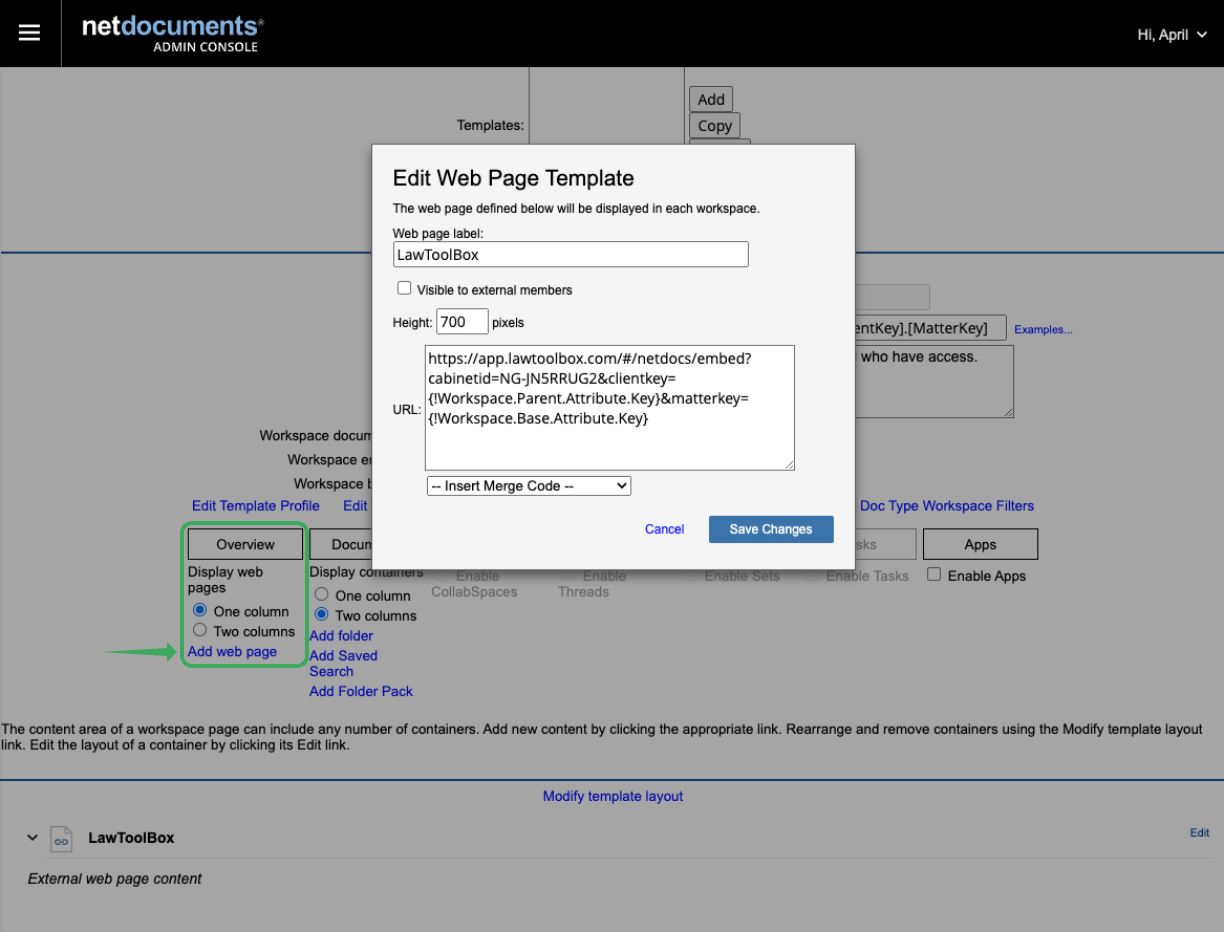1224x932 pixels.
Task: Select One column for display containers
Action: click(x=322, y=594)
